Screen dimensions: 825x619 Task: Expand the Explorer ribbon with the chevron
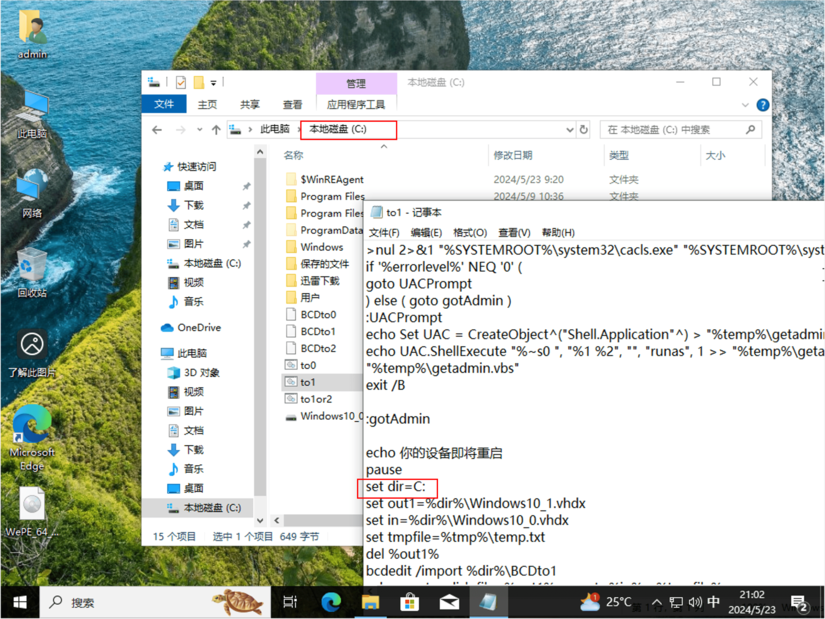[744, 105]
